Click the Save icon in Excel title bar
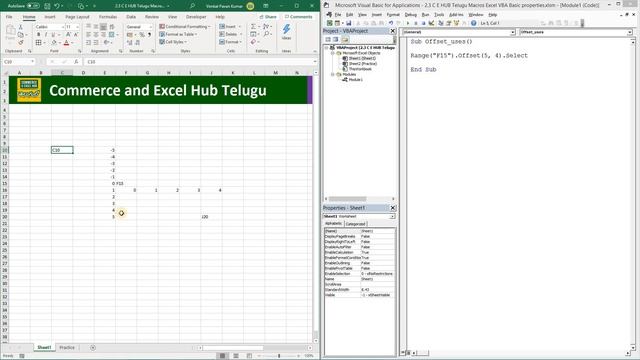Screen dimensions: 640x360 (47, 6)
